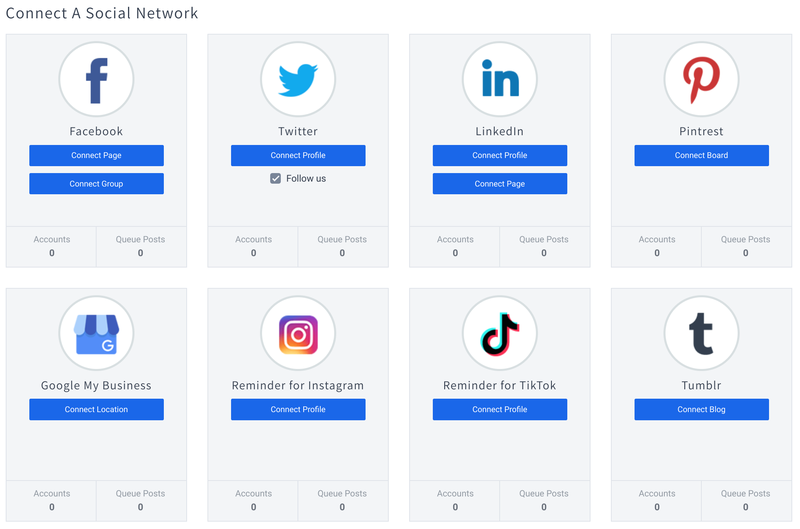Uncheck the Follow us checkbox
Image resolution: width=800 pixels, height=529 pixels.
point(276,179)
